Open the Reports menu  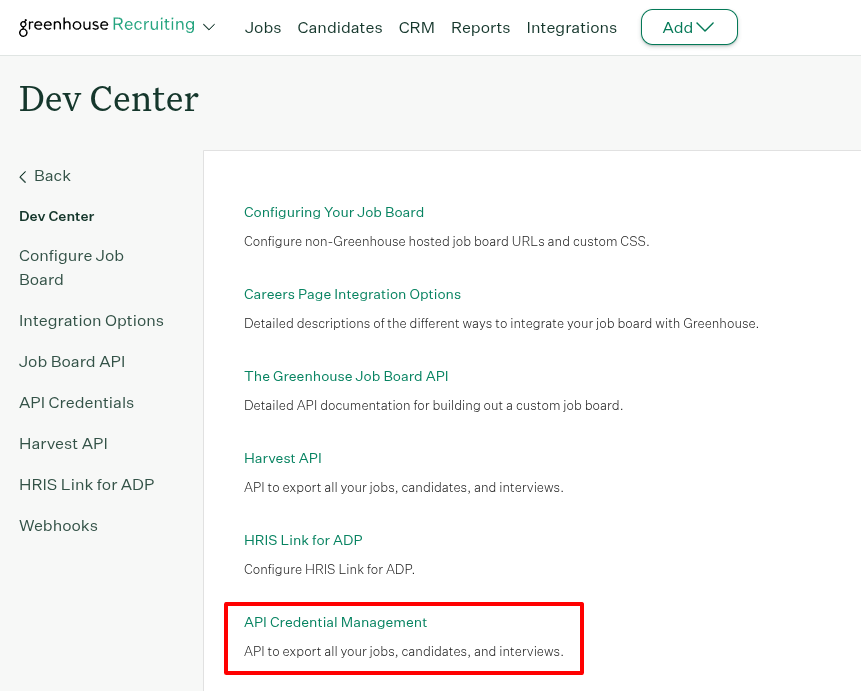[x=480, y=27]
